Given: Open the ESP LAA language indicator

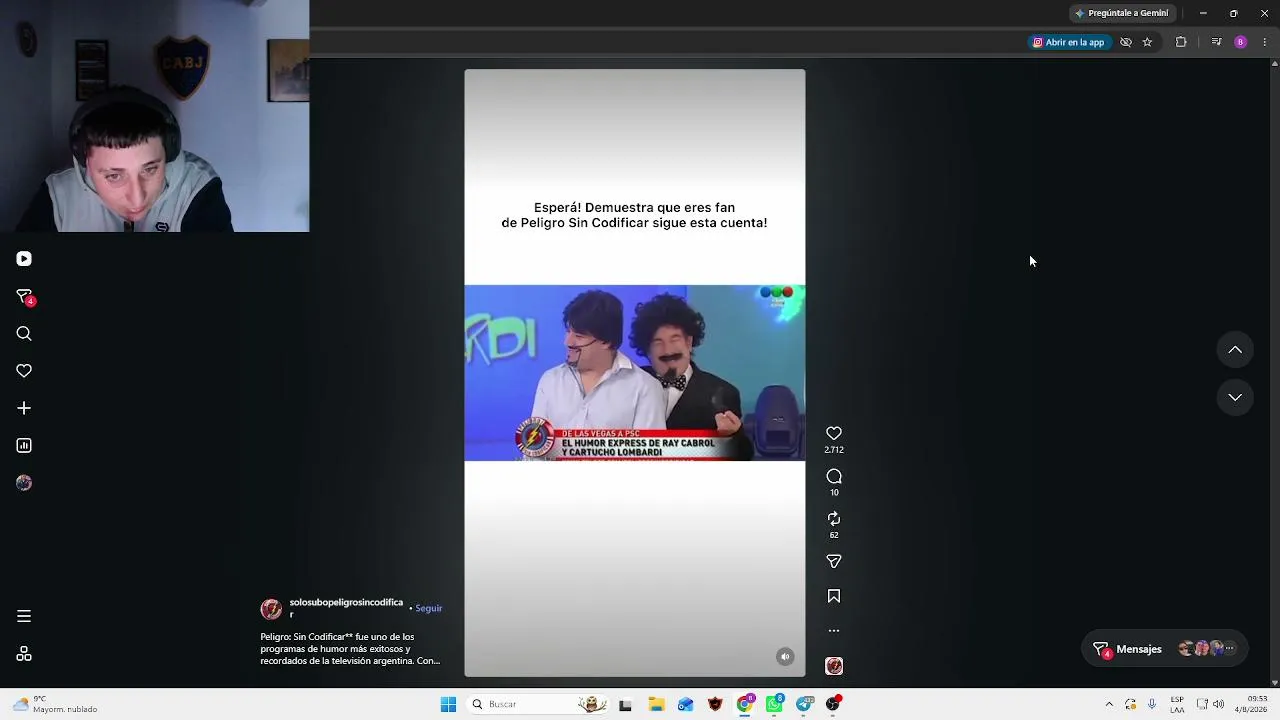Looking at the screenshot, I should coord(1177,704).
